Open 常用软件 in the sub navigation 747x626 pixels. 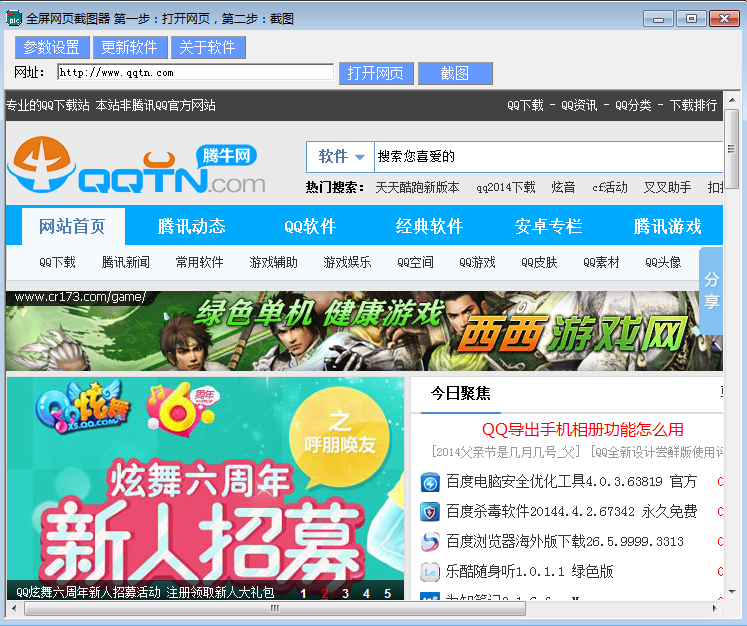pos(199,262)
